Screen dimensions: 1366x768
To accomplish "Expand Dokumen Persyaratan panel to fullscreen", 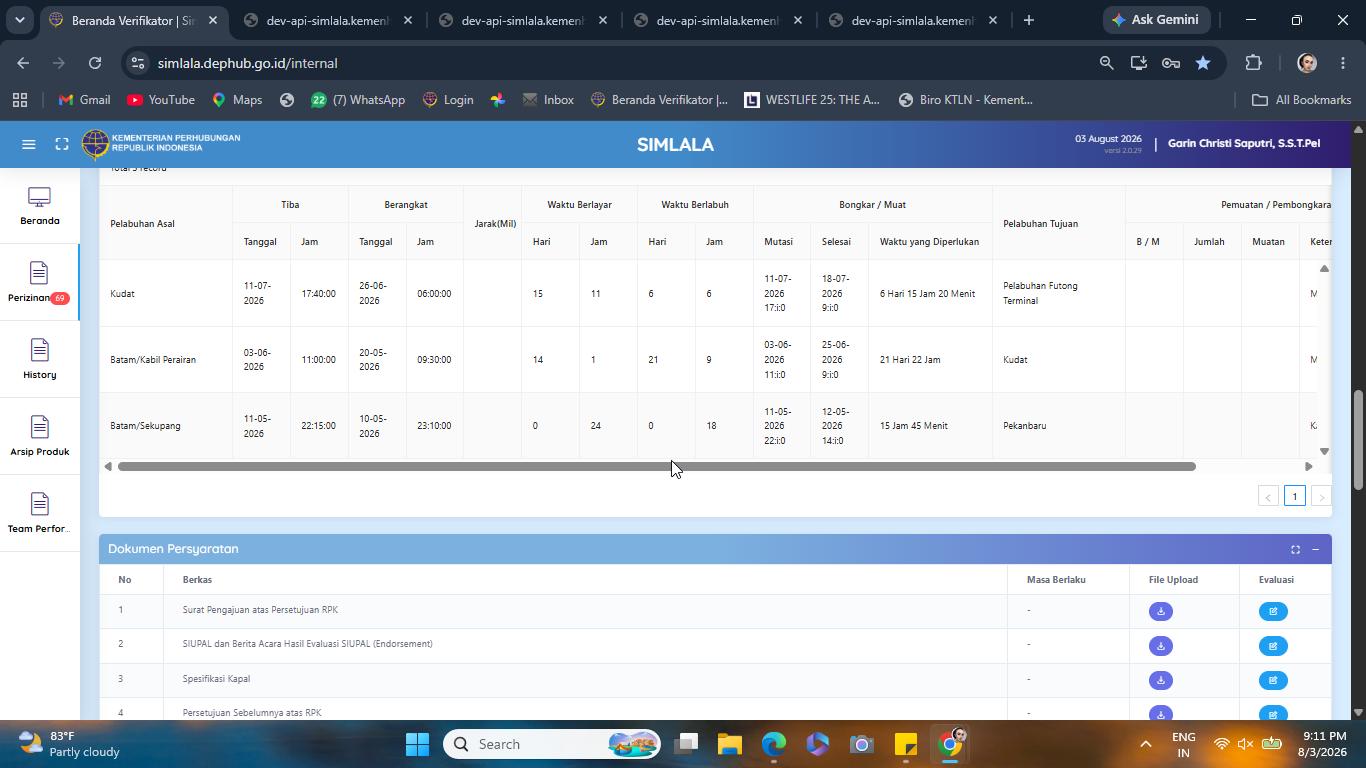I will pyautogui.click(x=1295, y=549).
